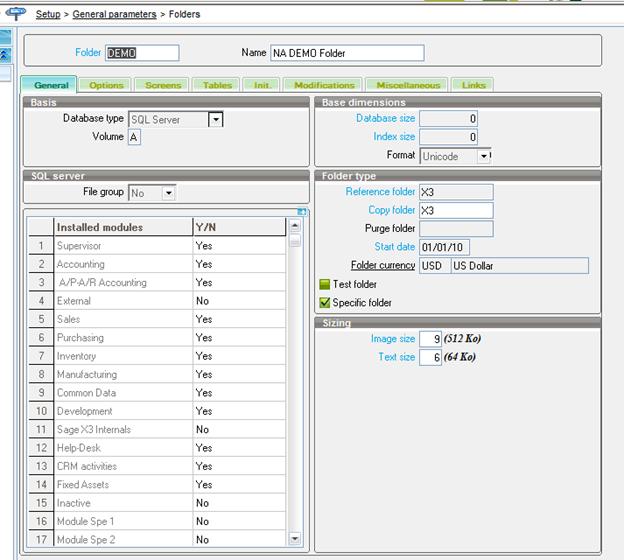624x560 pixels.
Task: Select the A/P-A/R Accounting row
Action: [157, 282]
